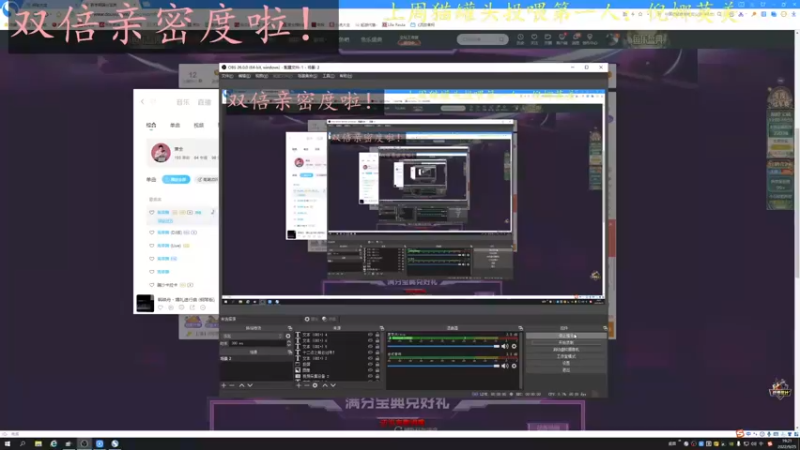800x450 pixels.
Task: Open source properties gear in the sources toolbar
Action: [x=315, y=385]
